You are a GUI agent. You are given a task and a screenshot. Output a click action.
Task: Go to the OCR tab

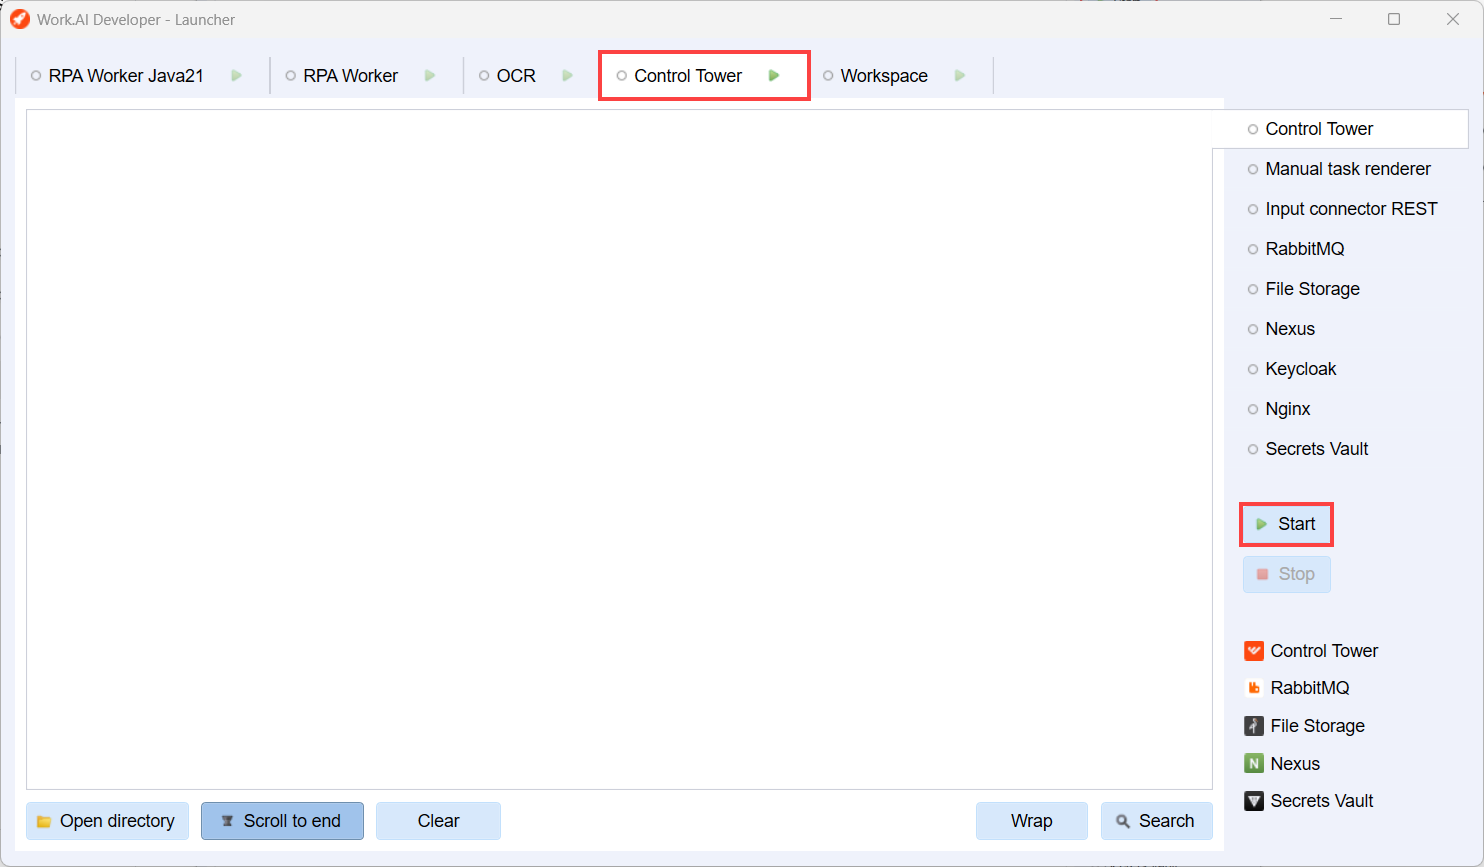coord(516,76)
